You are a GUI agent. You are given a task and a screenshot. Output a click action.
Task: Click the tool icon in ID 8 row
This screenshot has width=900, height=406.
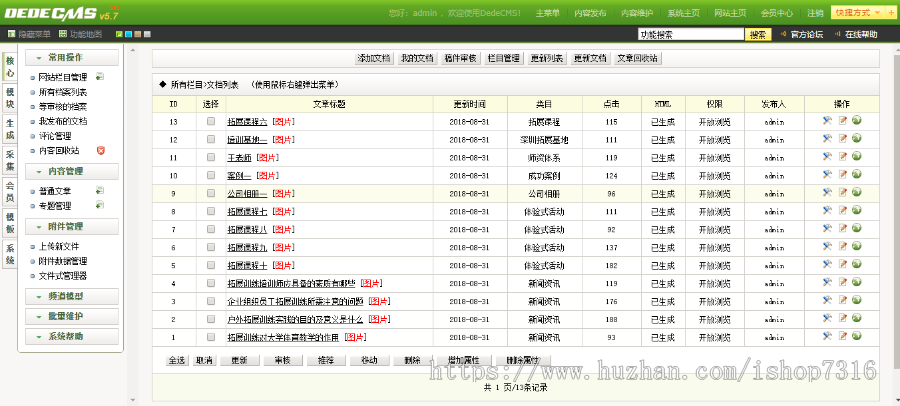tap(827, 210)
